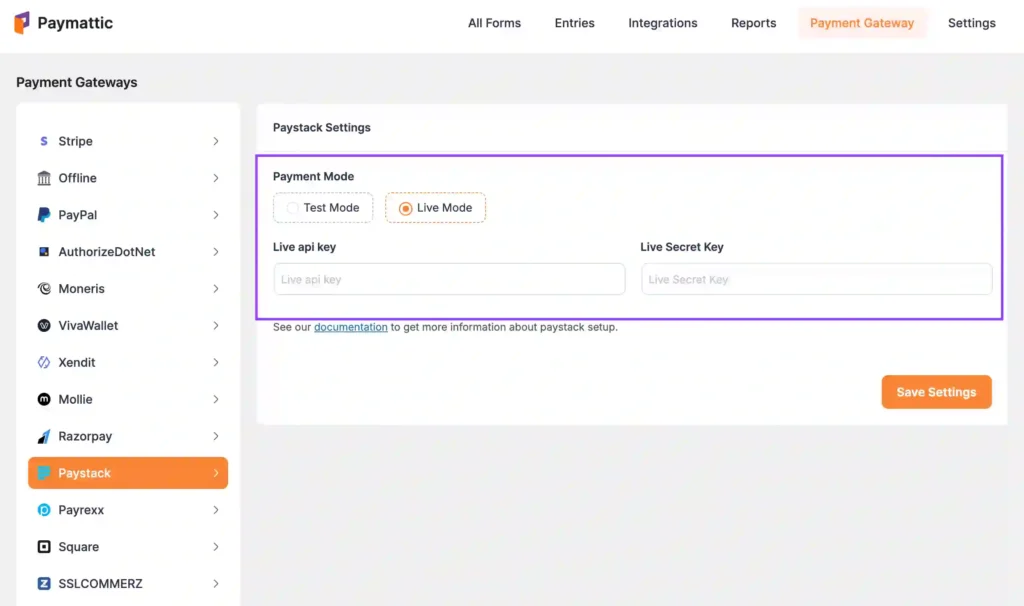Viewport: 1024px width, 606px height.
Task: Expand the Payrexx row chevron
Action: [216, 510]
